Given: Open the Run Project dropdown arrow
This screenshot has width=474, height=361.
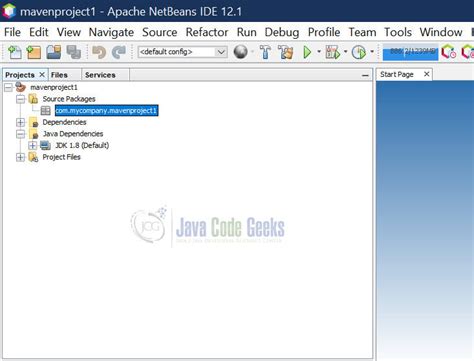Looking at the screenshot, I should coord(319,52).
